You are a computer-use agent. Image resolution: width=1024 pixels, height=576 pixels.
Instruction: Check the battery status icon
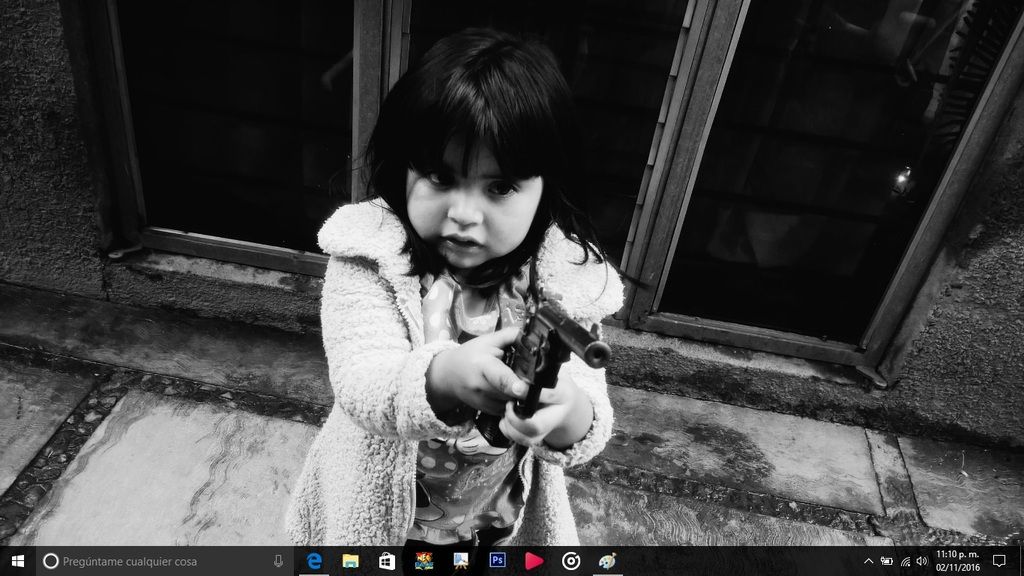pyautogui.click(x=887, y=561)
